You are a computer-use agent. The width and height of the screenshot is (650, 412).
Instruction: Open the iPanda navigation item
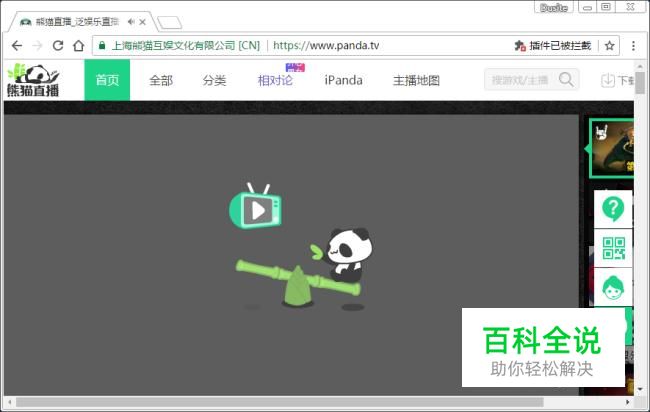click(344, 80)
